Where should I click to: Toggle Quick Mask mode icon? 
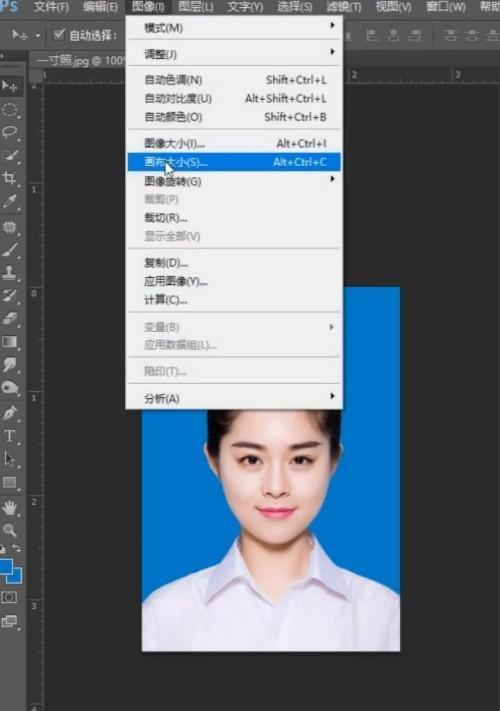point(9,598)
